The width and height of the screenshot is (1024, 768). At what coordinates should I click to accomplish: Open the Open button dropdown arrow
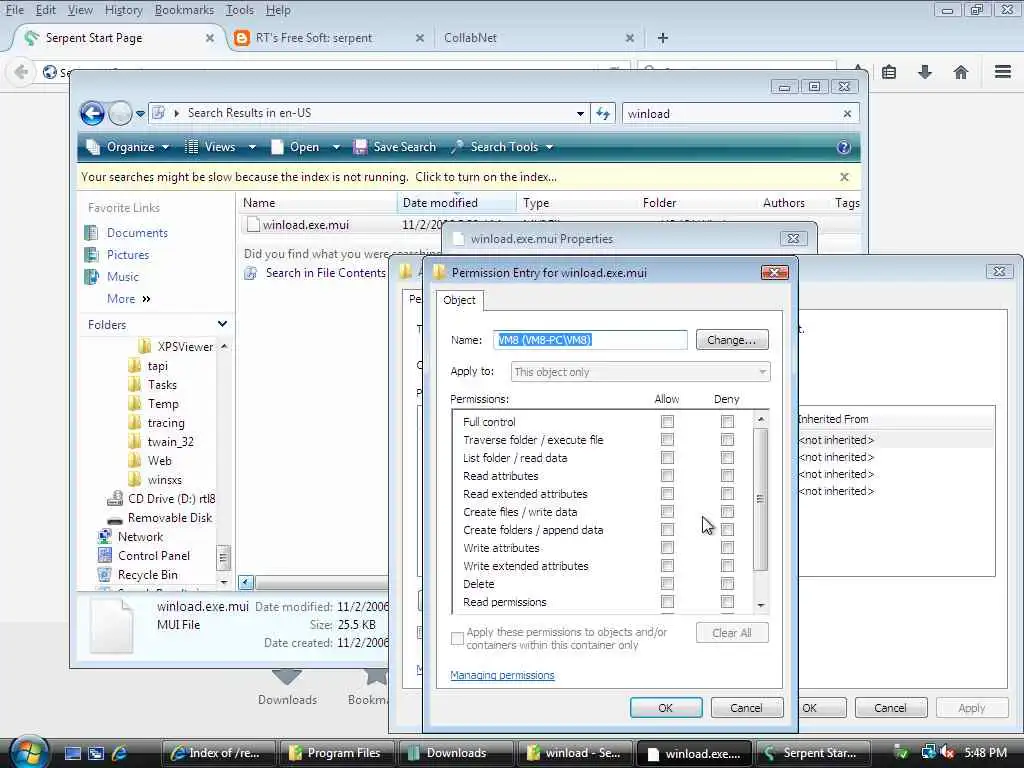336,147
